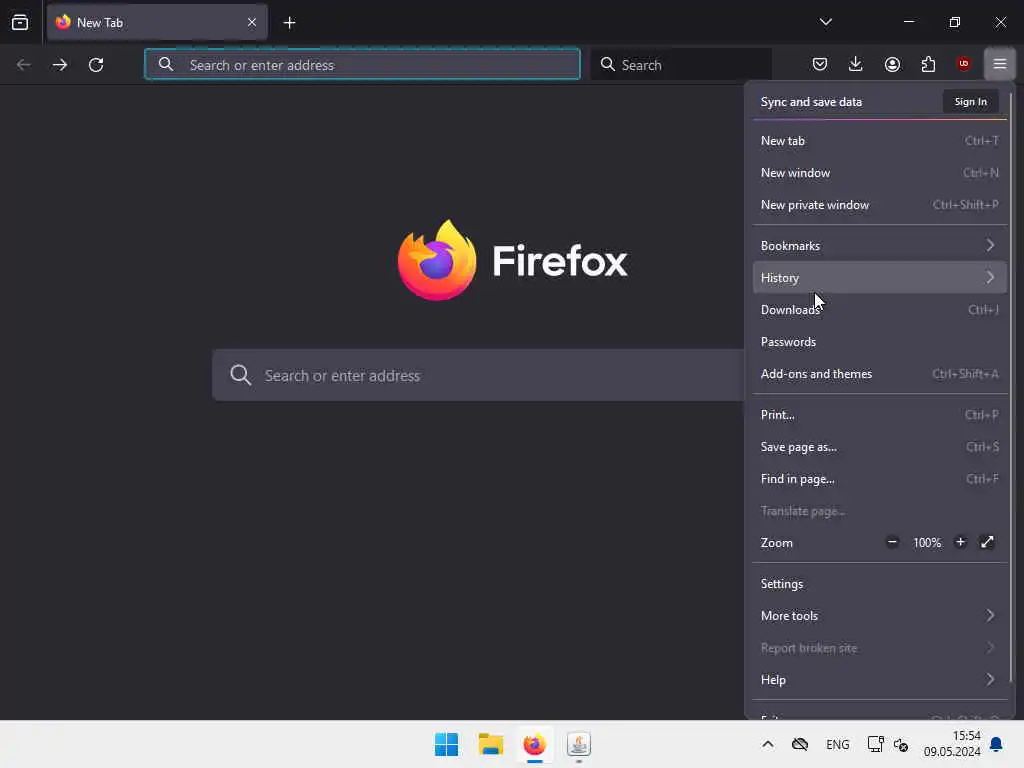
Task: Click the muted volume tray icon
Action: pyautogui.click(x=901, y=744)
